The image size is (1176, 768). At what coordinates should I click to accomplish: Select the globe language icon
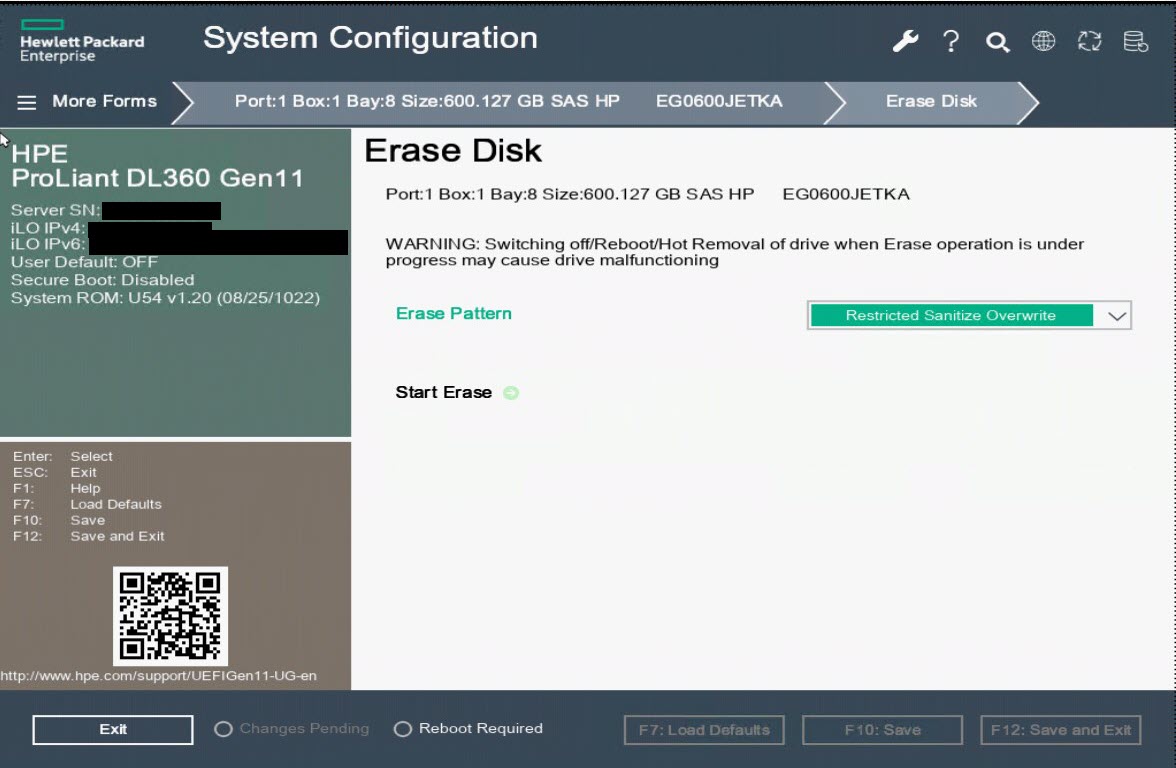click(1043, 42)
